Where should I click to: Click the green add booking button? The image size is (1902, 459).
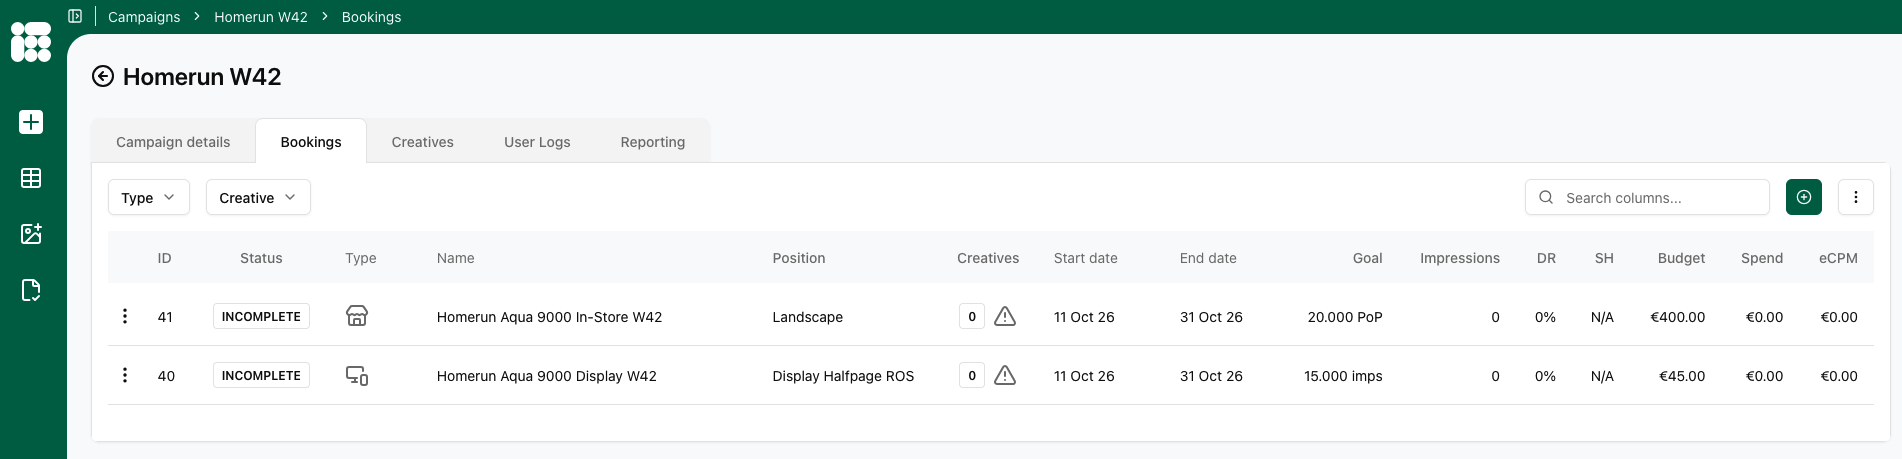tap(1804, 197)
